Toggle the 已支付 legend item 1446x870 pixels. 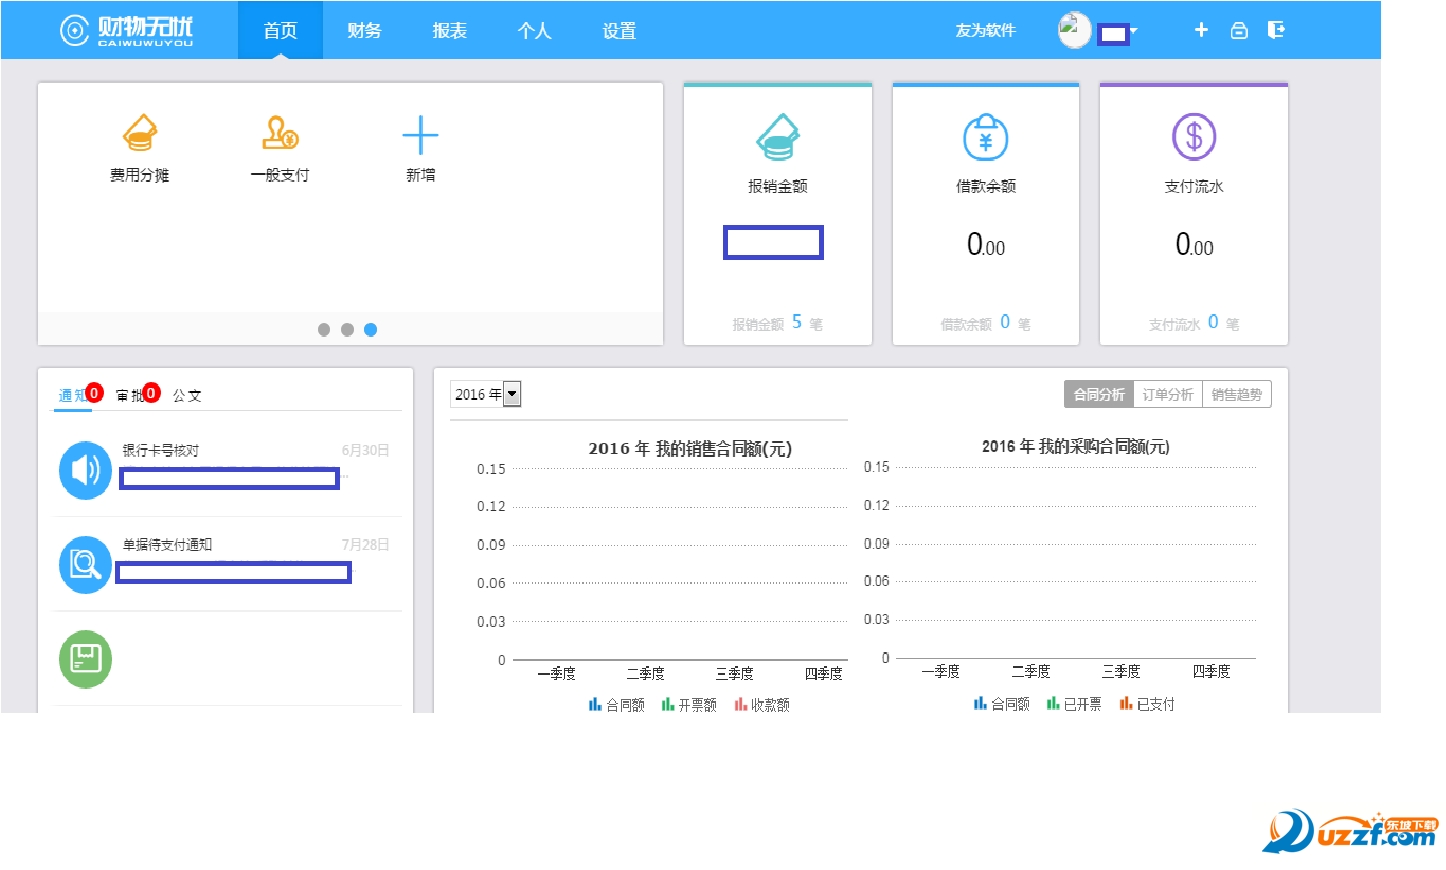coord(1147,704)
